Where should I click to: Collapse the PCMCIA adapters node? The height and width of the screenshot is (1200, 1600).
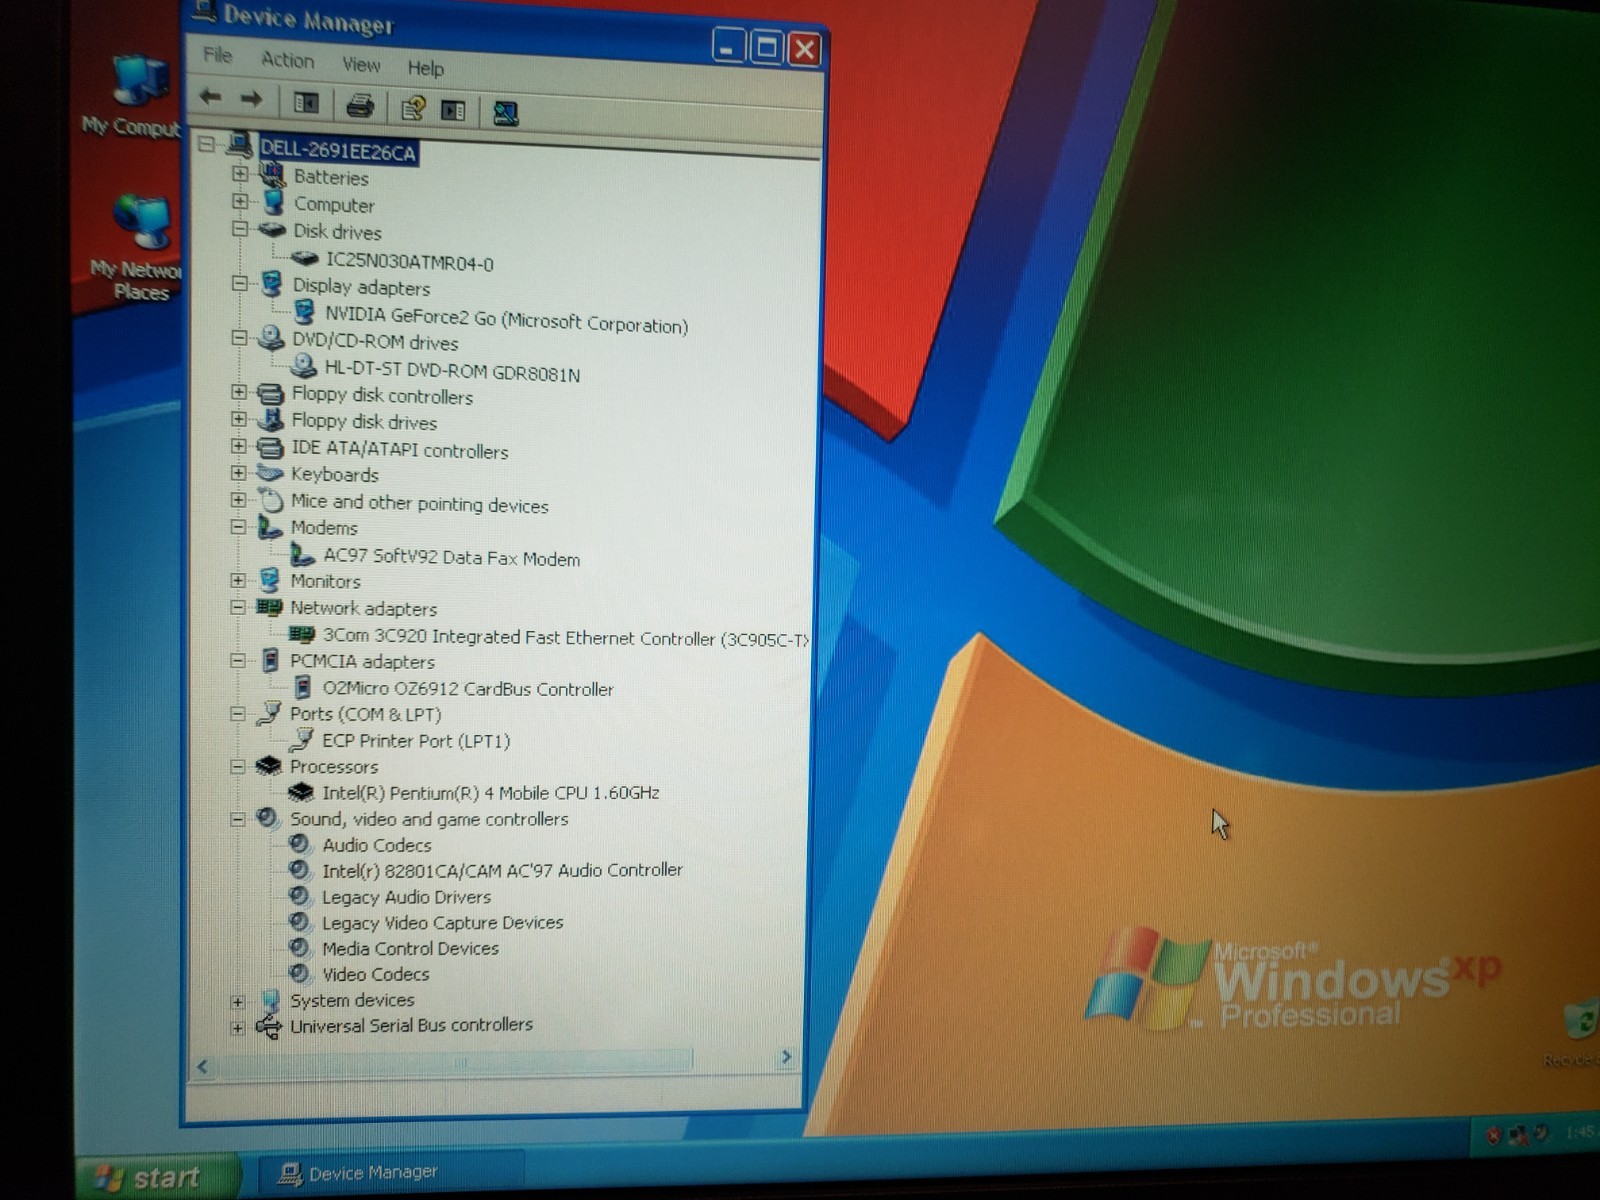click(x=238, y=660)
